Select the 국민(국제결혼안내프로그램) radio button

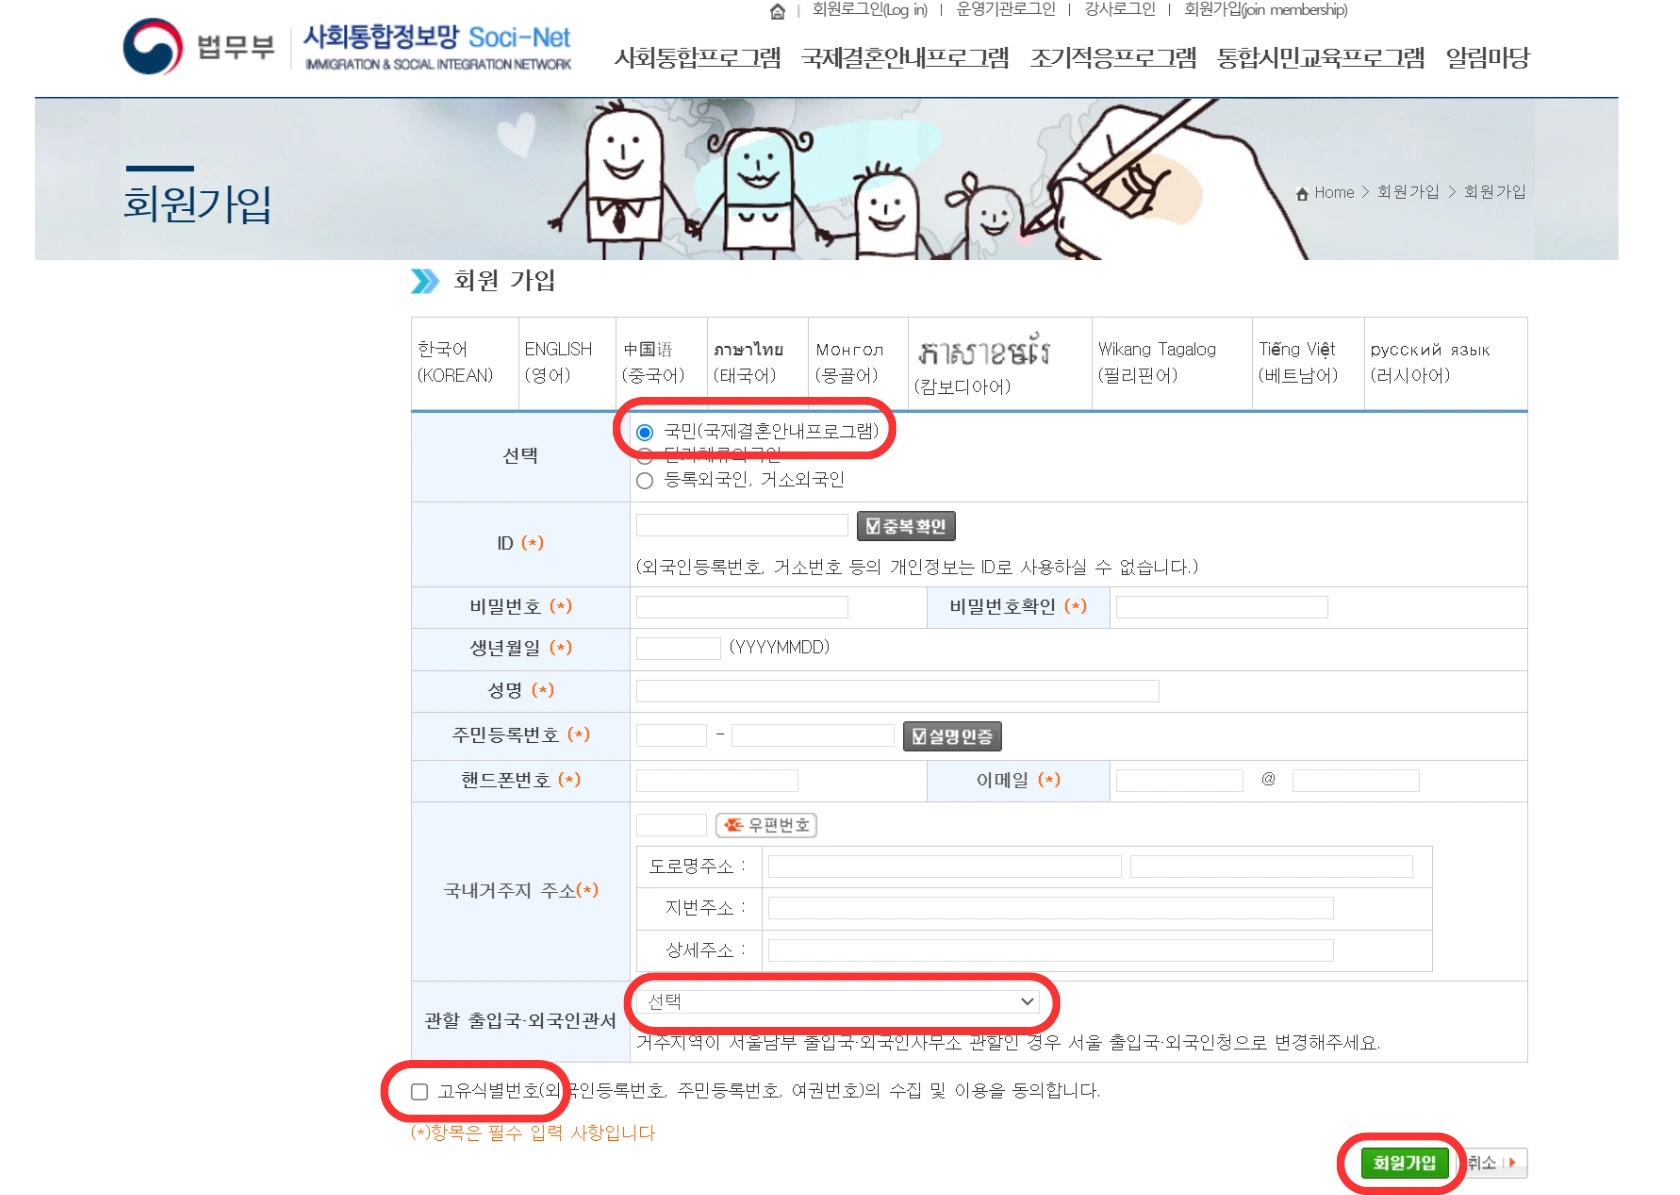click(645, 432)
